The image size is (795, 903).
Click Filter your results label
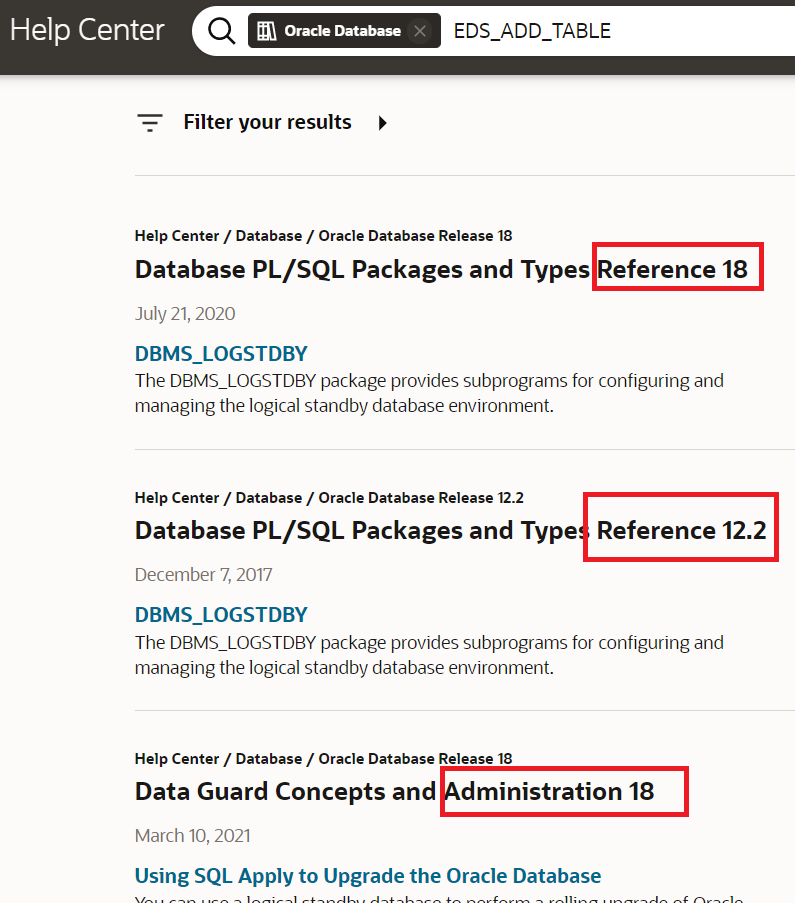point(267,122)
